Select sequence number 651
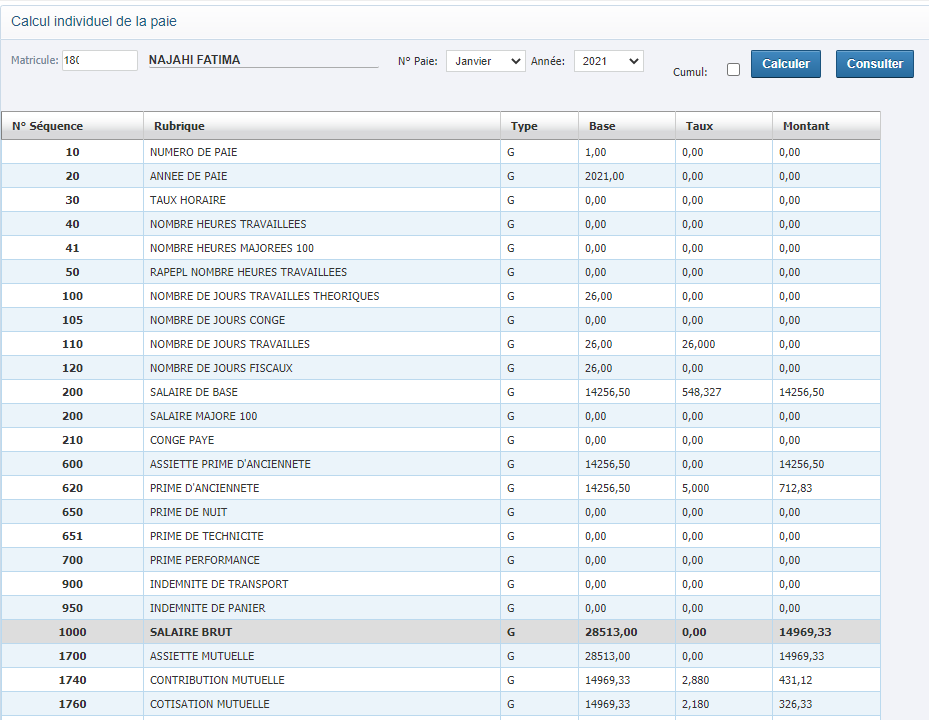Screen dimensions: 929x721 [72, 536]
